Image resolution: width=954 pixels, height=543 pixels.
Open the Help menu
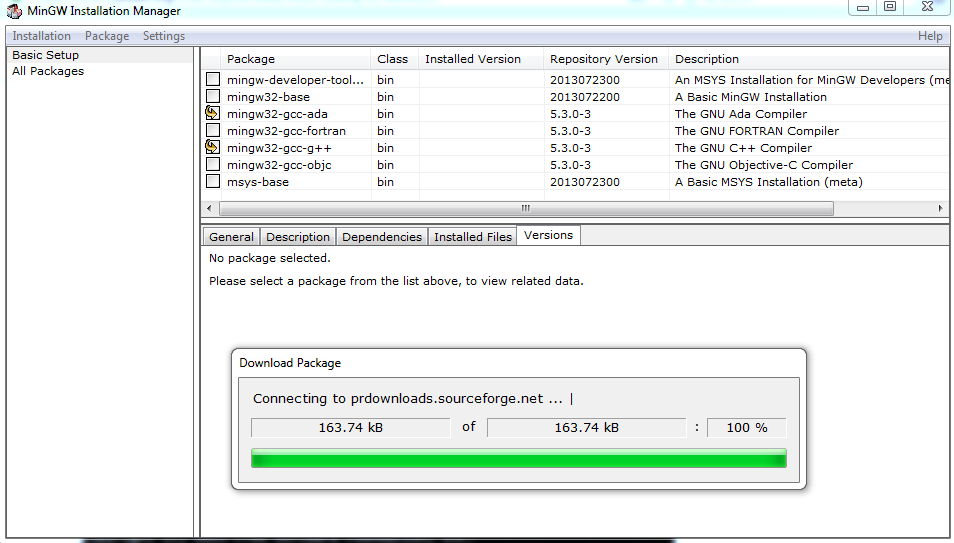click(930, 36)
